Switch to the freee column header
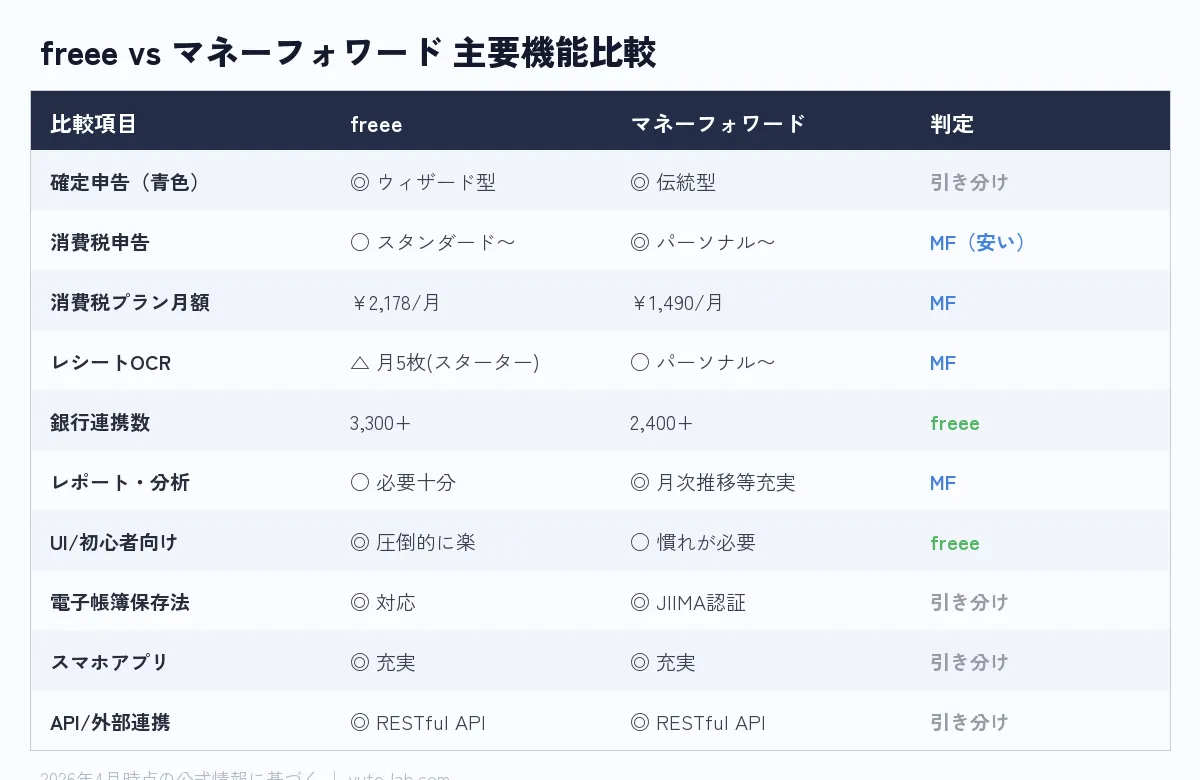 point(375,124)
